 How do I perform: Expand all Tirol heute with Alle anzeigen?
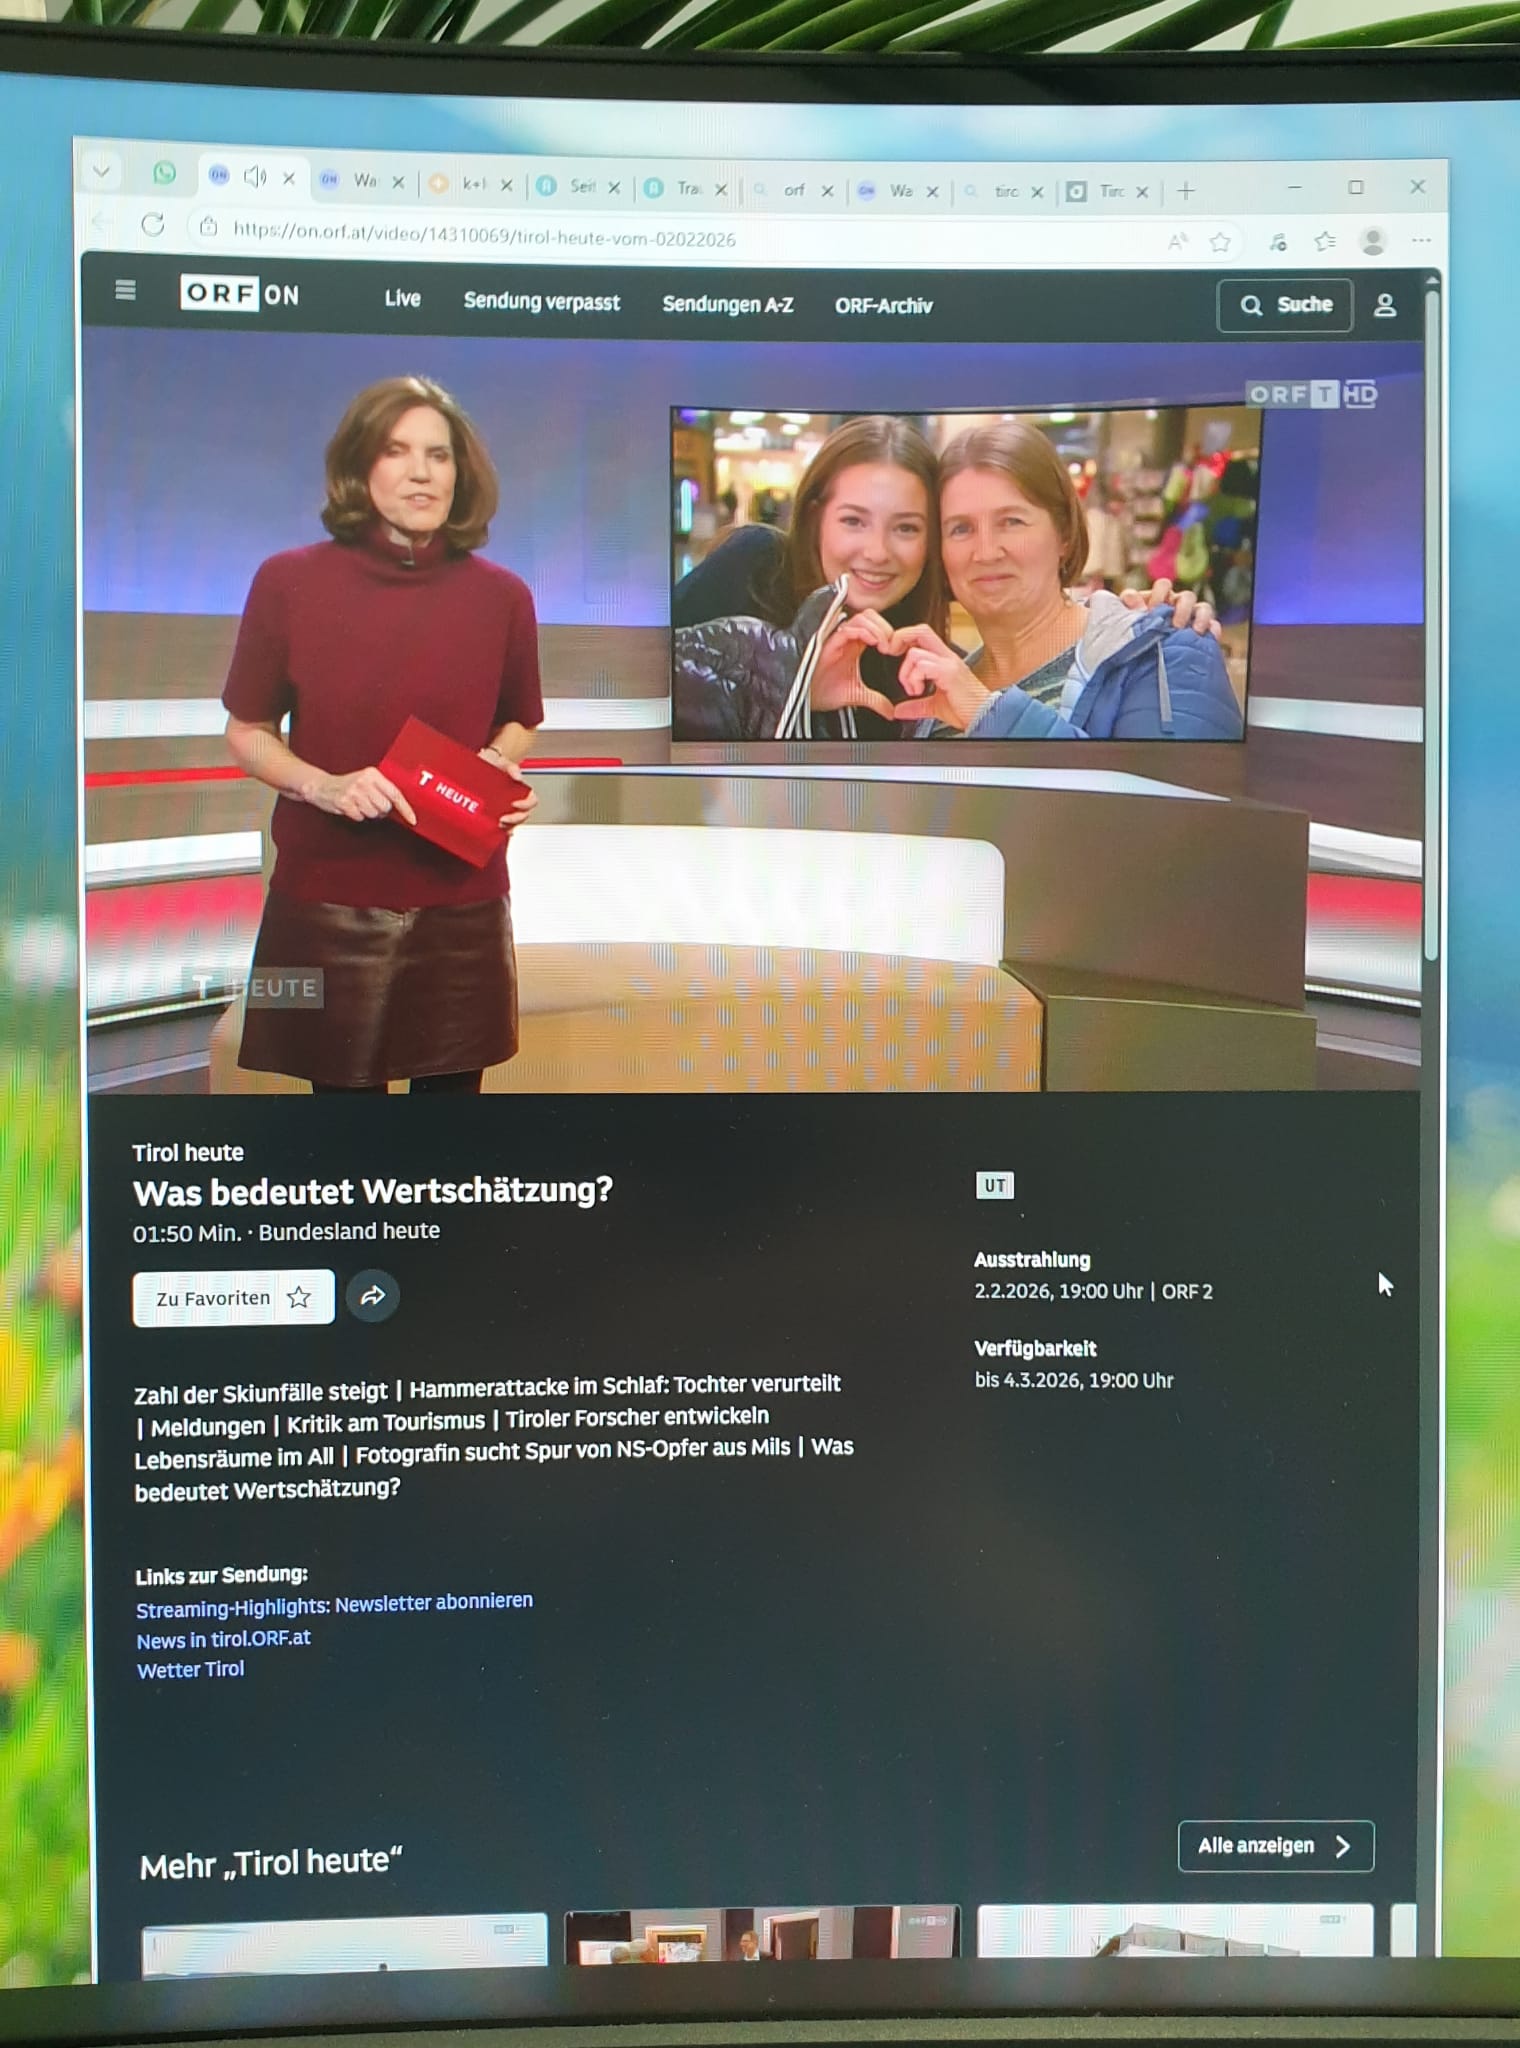(1275, 1846)
